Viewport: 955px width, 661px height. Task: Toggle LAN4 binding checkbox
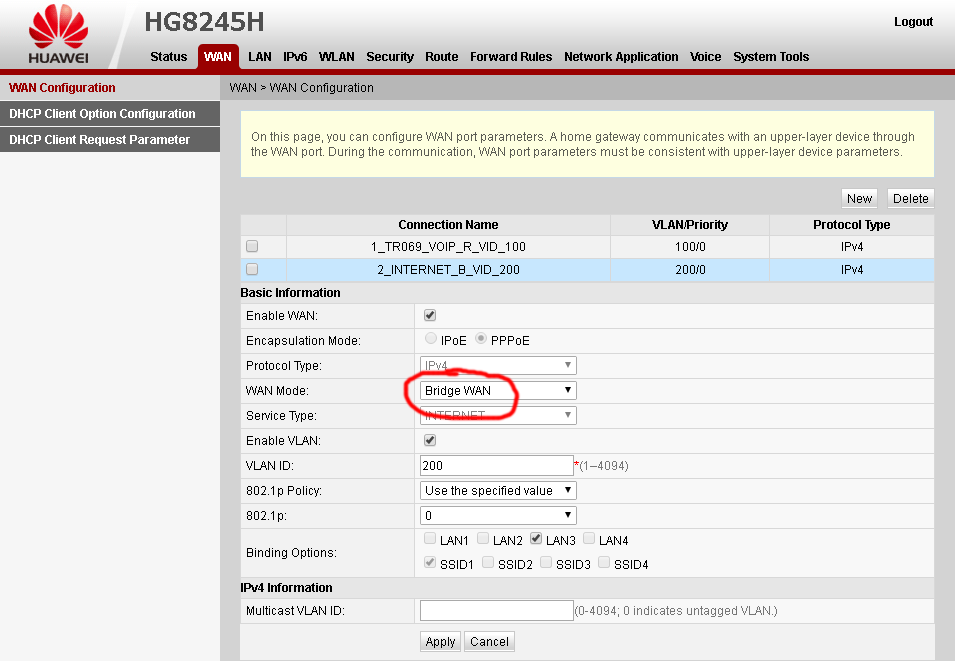589,538
